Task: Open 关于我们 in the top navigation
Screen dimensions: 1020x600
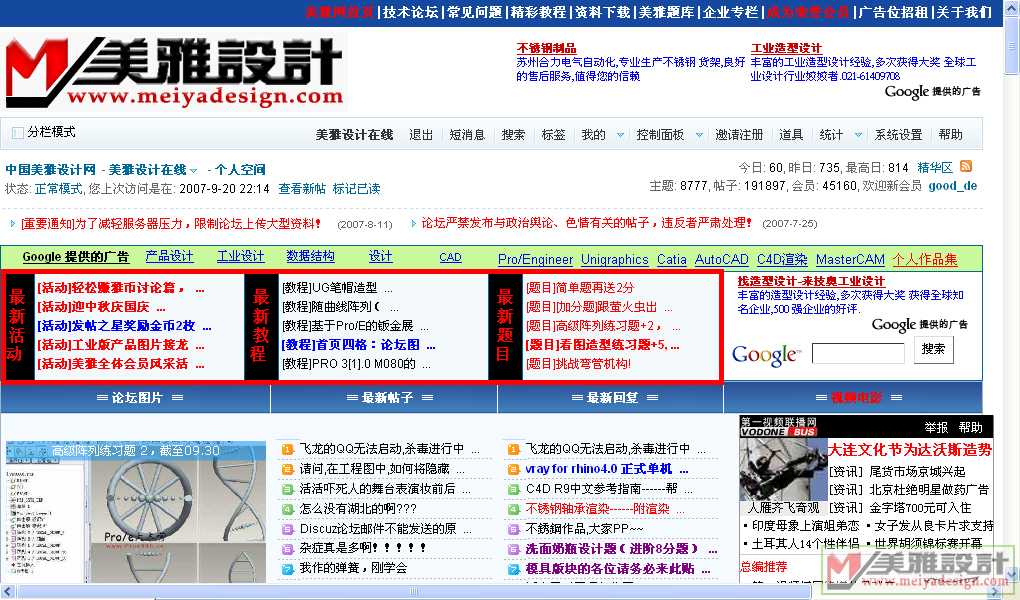Action: (964, 12)
